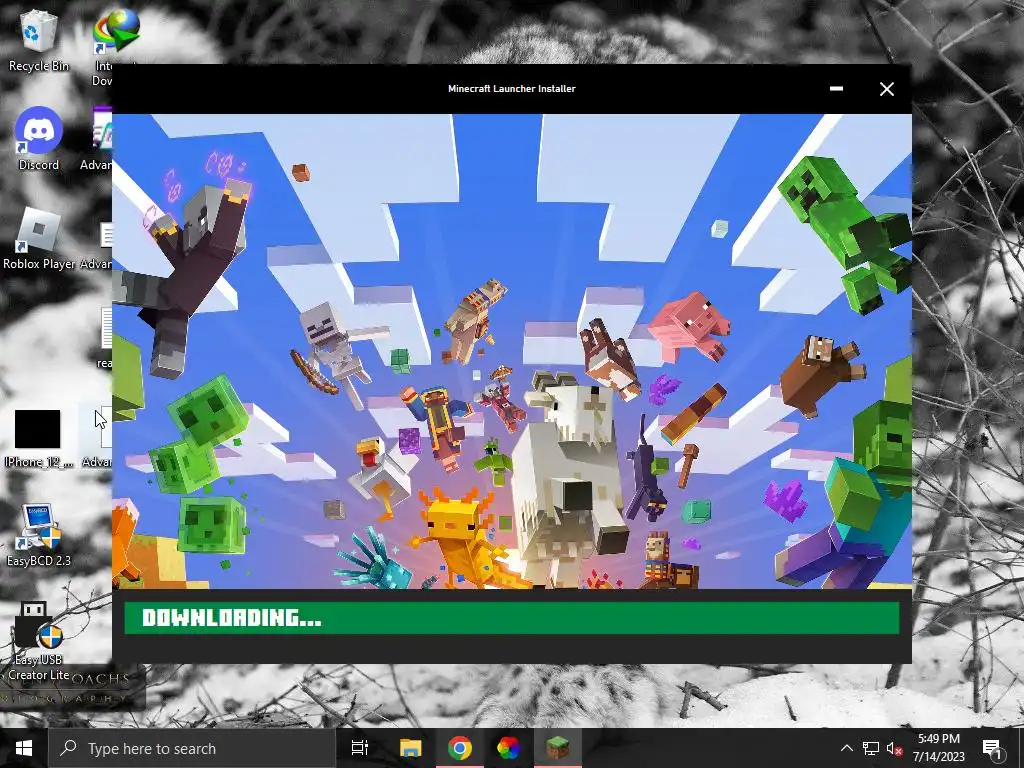Open File Explorer from taskbar
Viewport: 1024px width, 768px height.
point(410,748)
